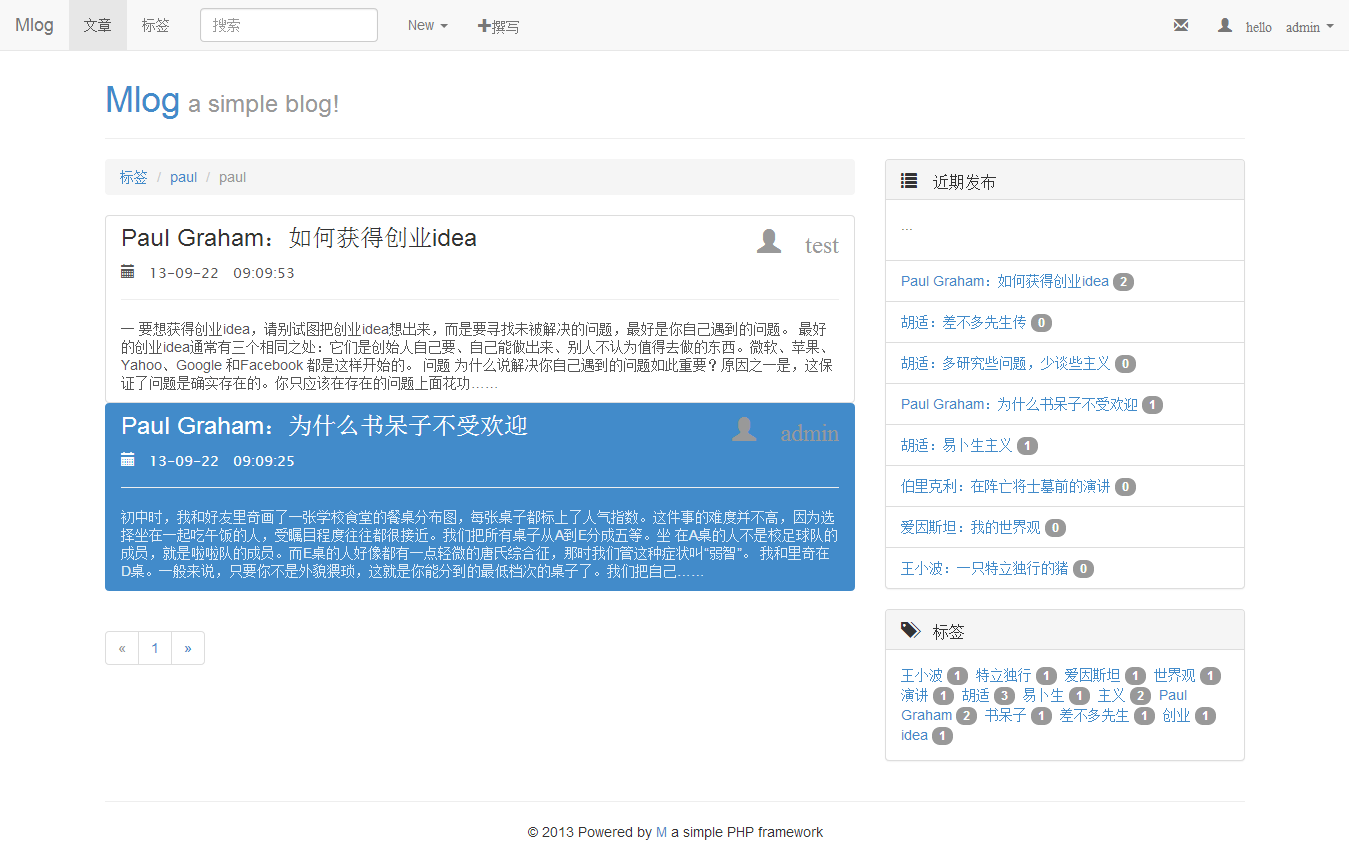This screenshot has width=1349, height=852.
Task: Click the user profile icon in navbar
Action: pos(1224,26)
